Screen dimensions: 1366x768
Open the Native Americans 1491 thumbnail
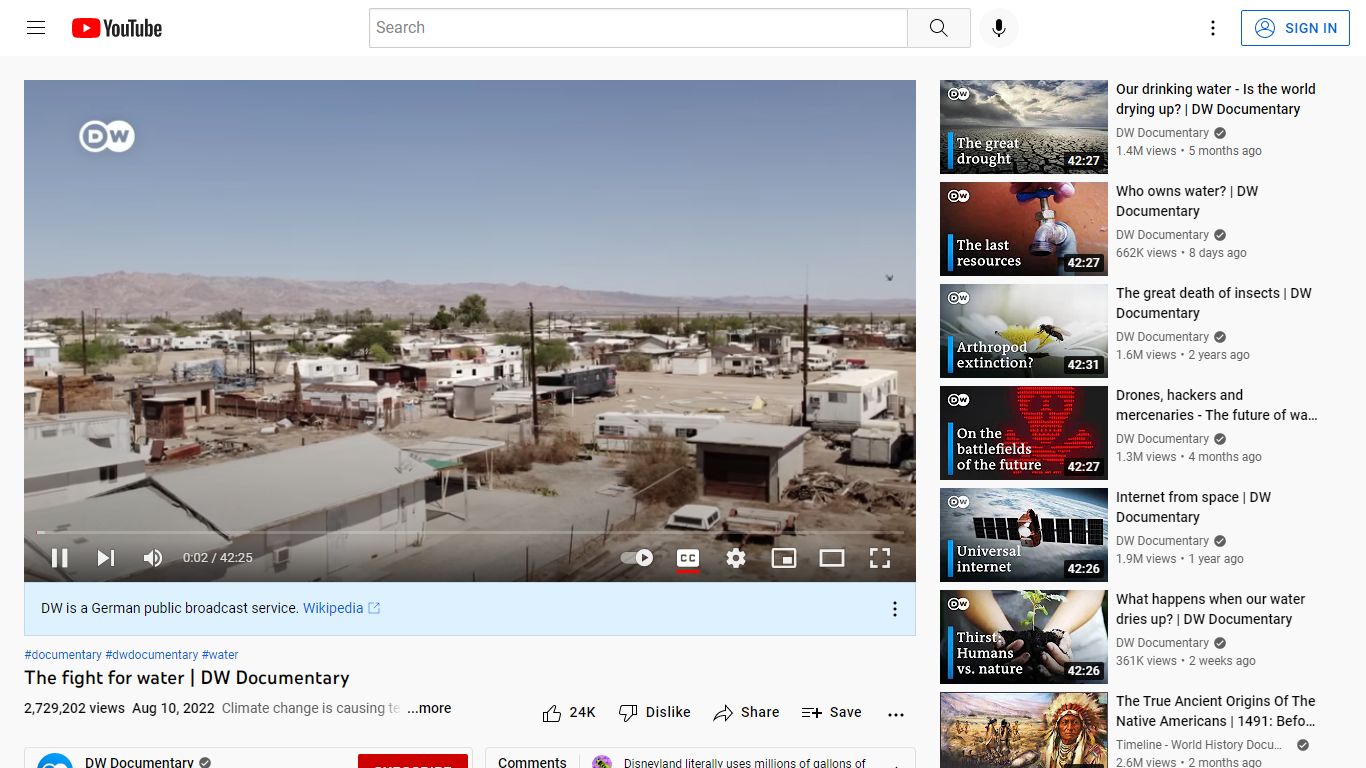pyautogui.click(x=1024, y=730)
